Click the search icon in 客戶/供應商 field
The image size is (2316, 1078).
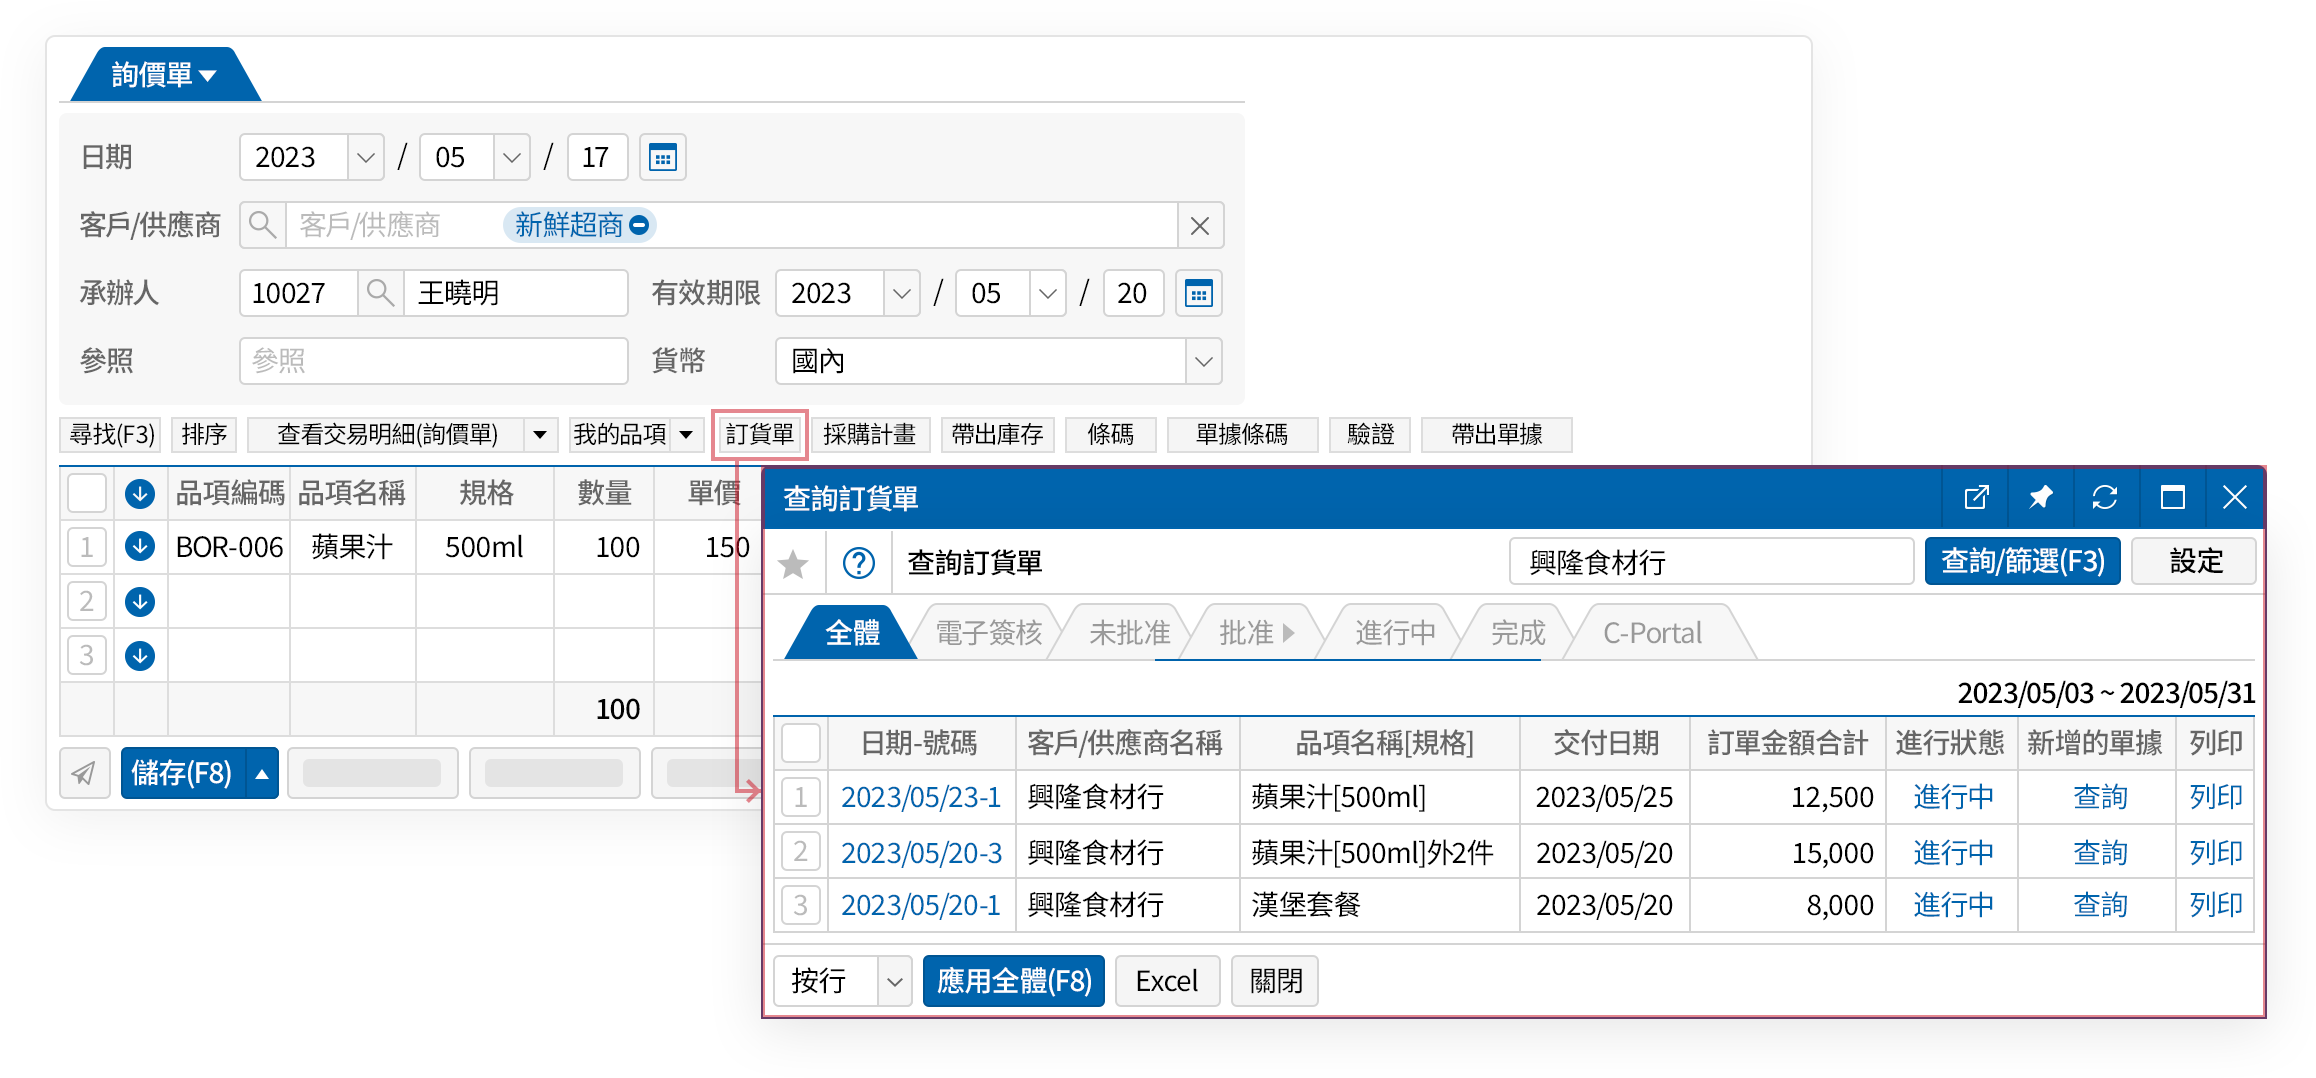[262, 225]
